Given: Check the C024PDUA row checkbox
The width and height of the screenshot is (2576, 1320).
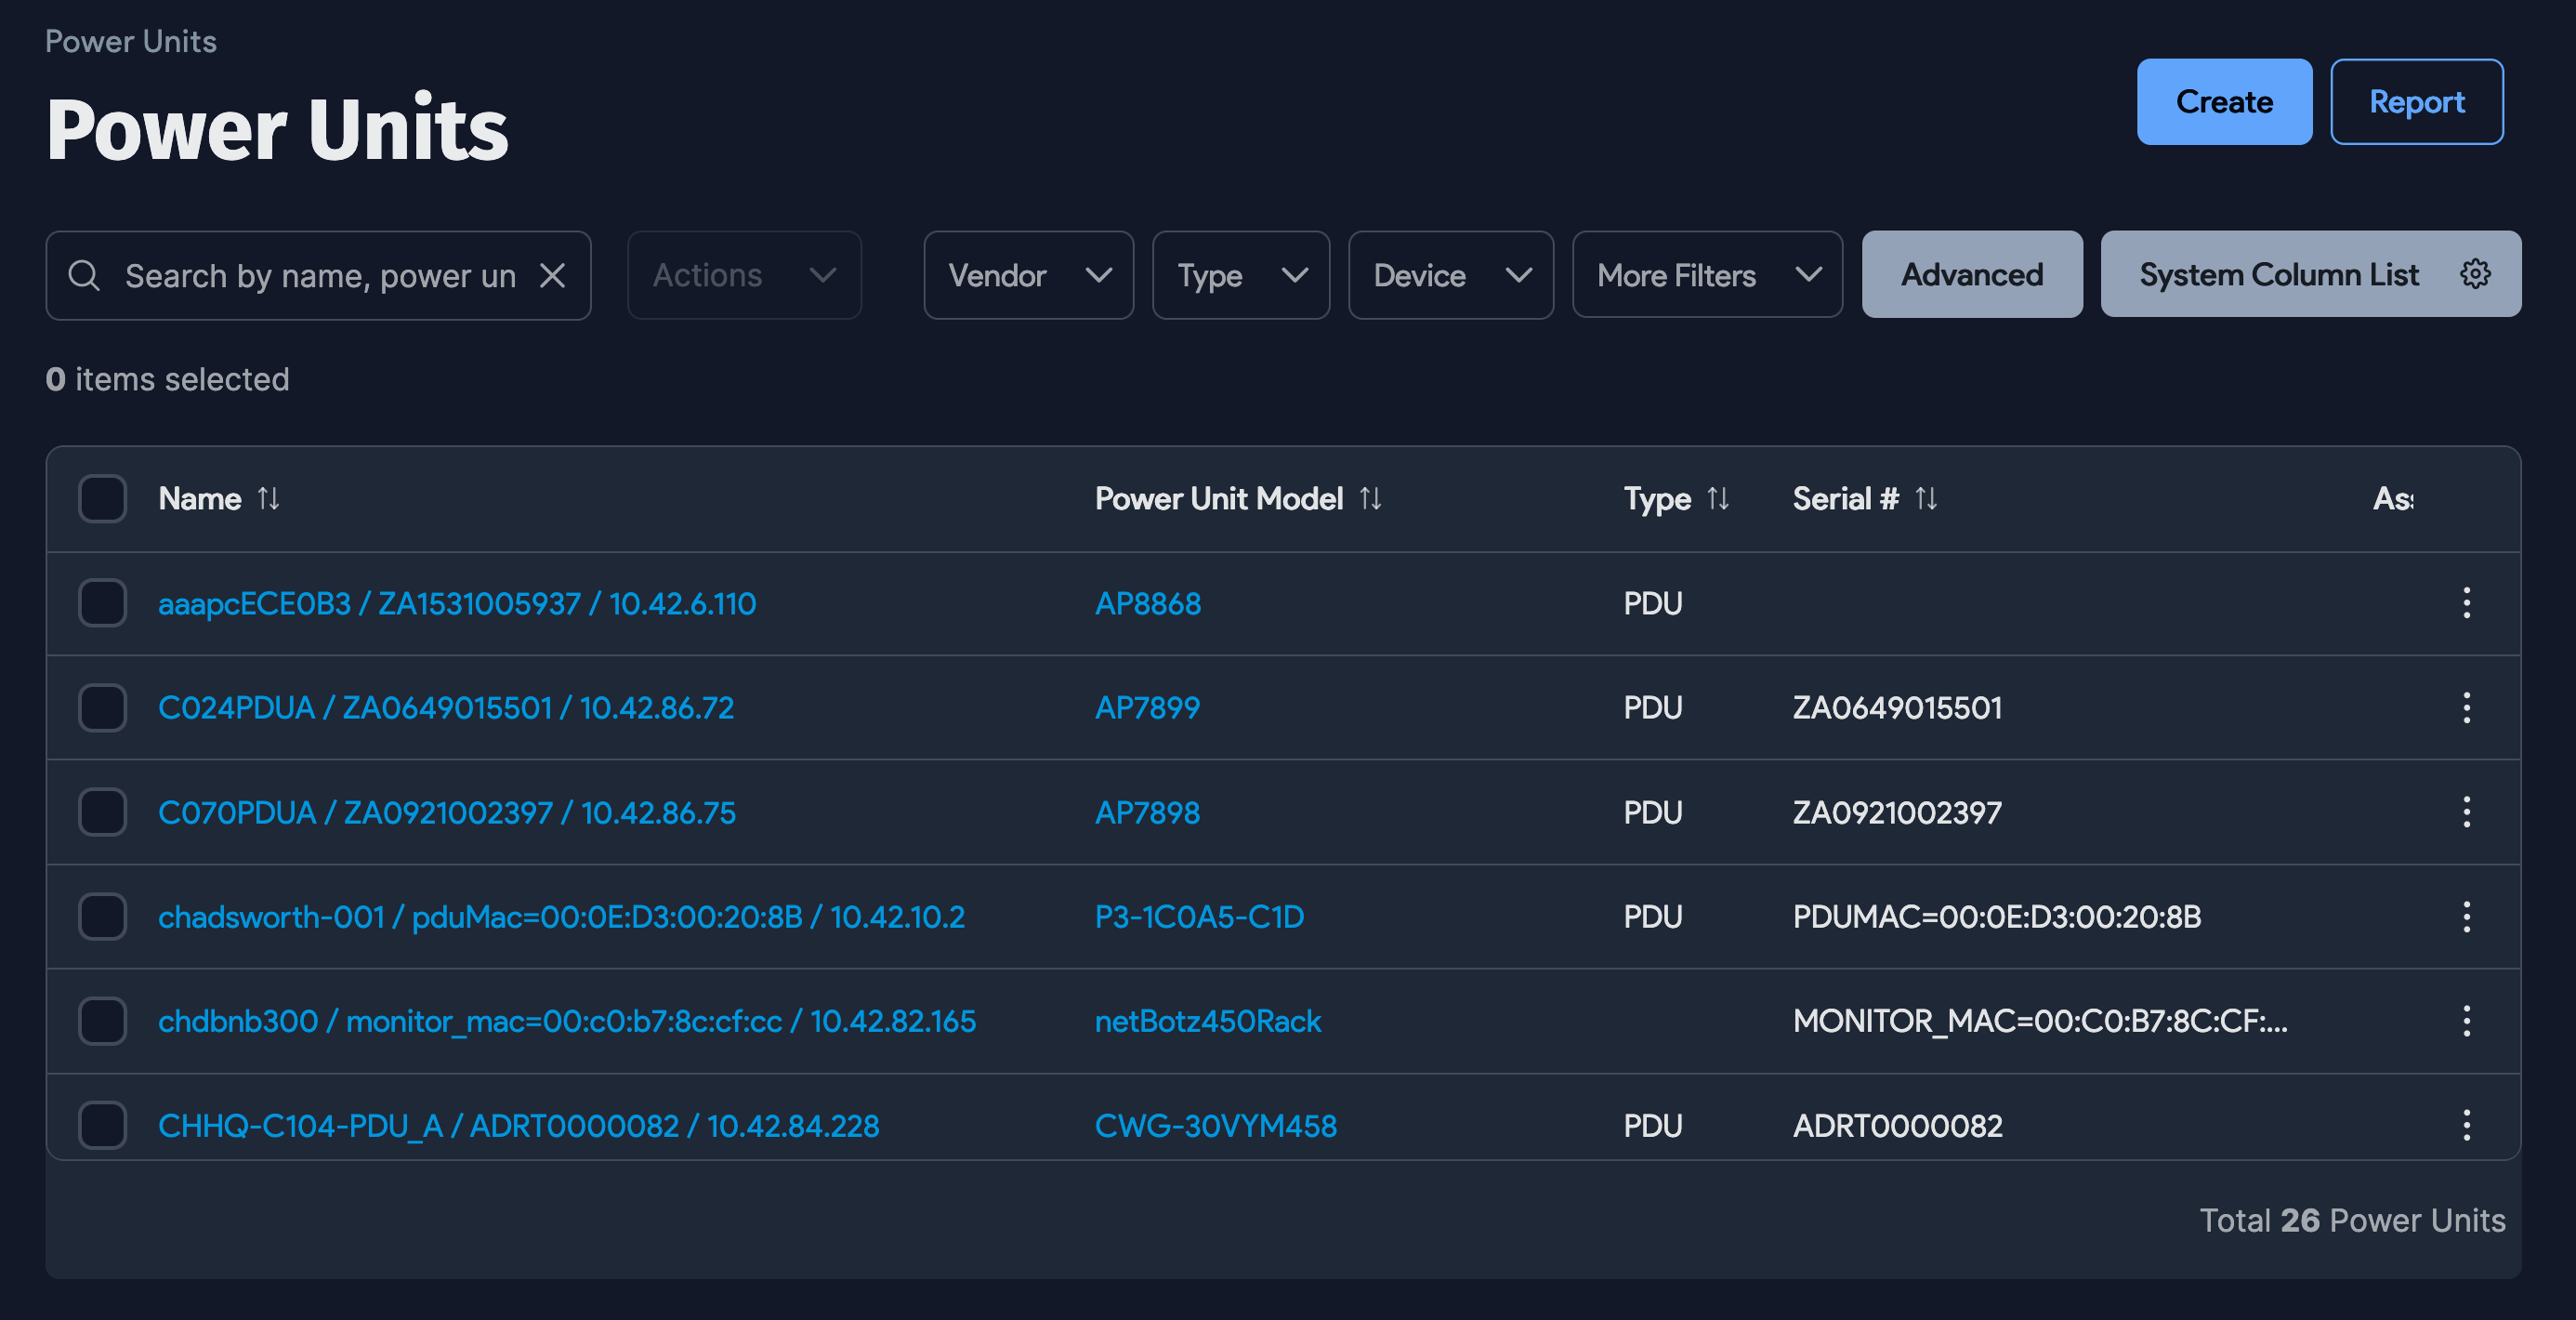Looking at the screenshot, I should coord(102,708).
